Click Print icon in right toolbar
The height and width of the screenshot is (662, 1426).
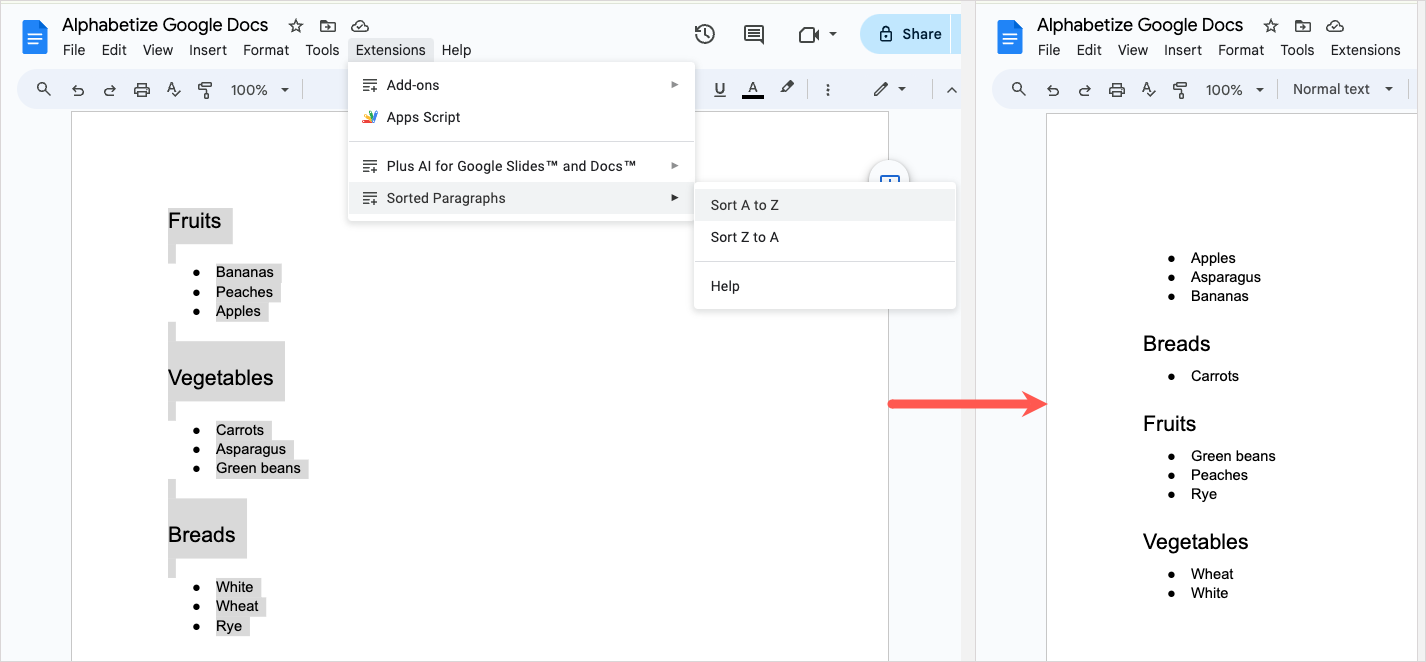point(1117,90)
